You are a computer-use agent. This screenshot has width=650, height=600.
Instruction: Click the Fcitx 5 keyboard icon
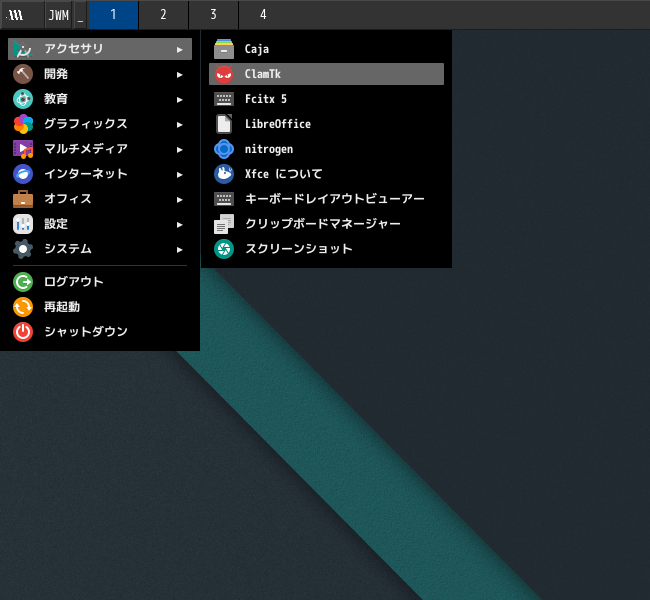click(x=224, y=99)
